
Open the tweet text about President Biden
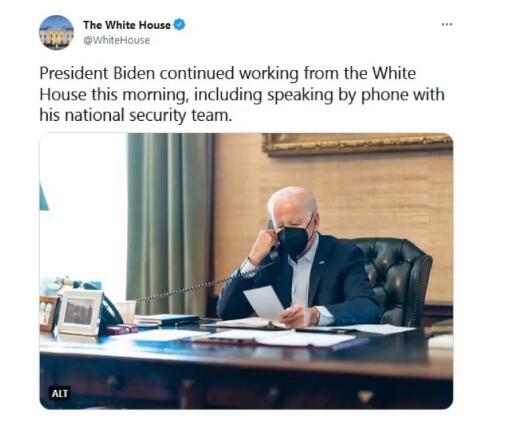click(x=242, y=94)
